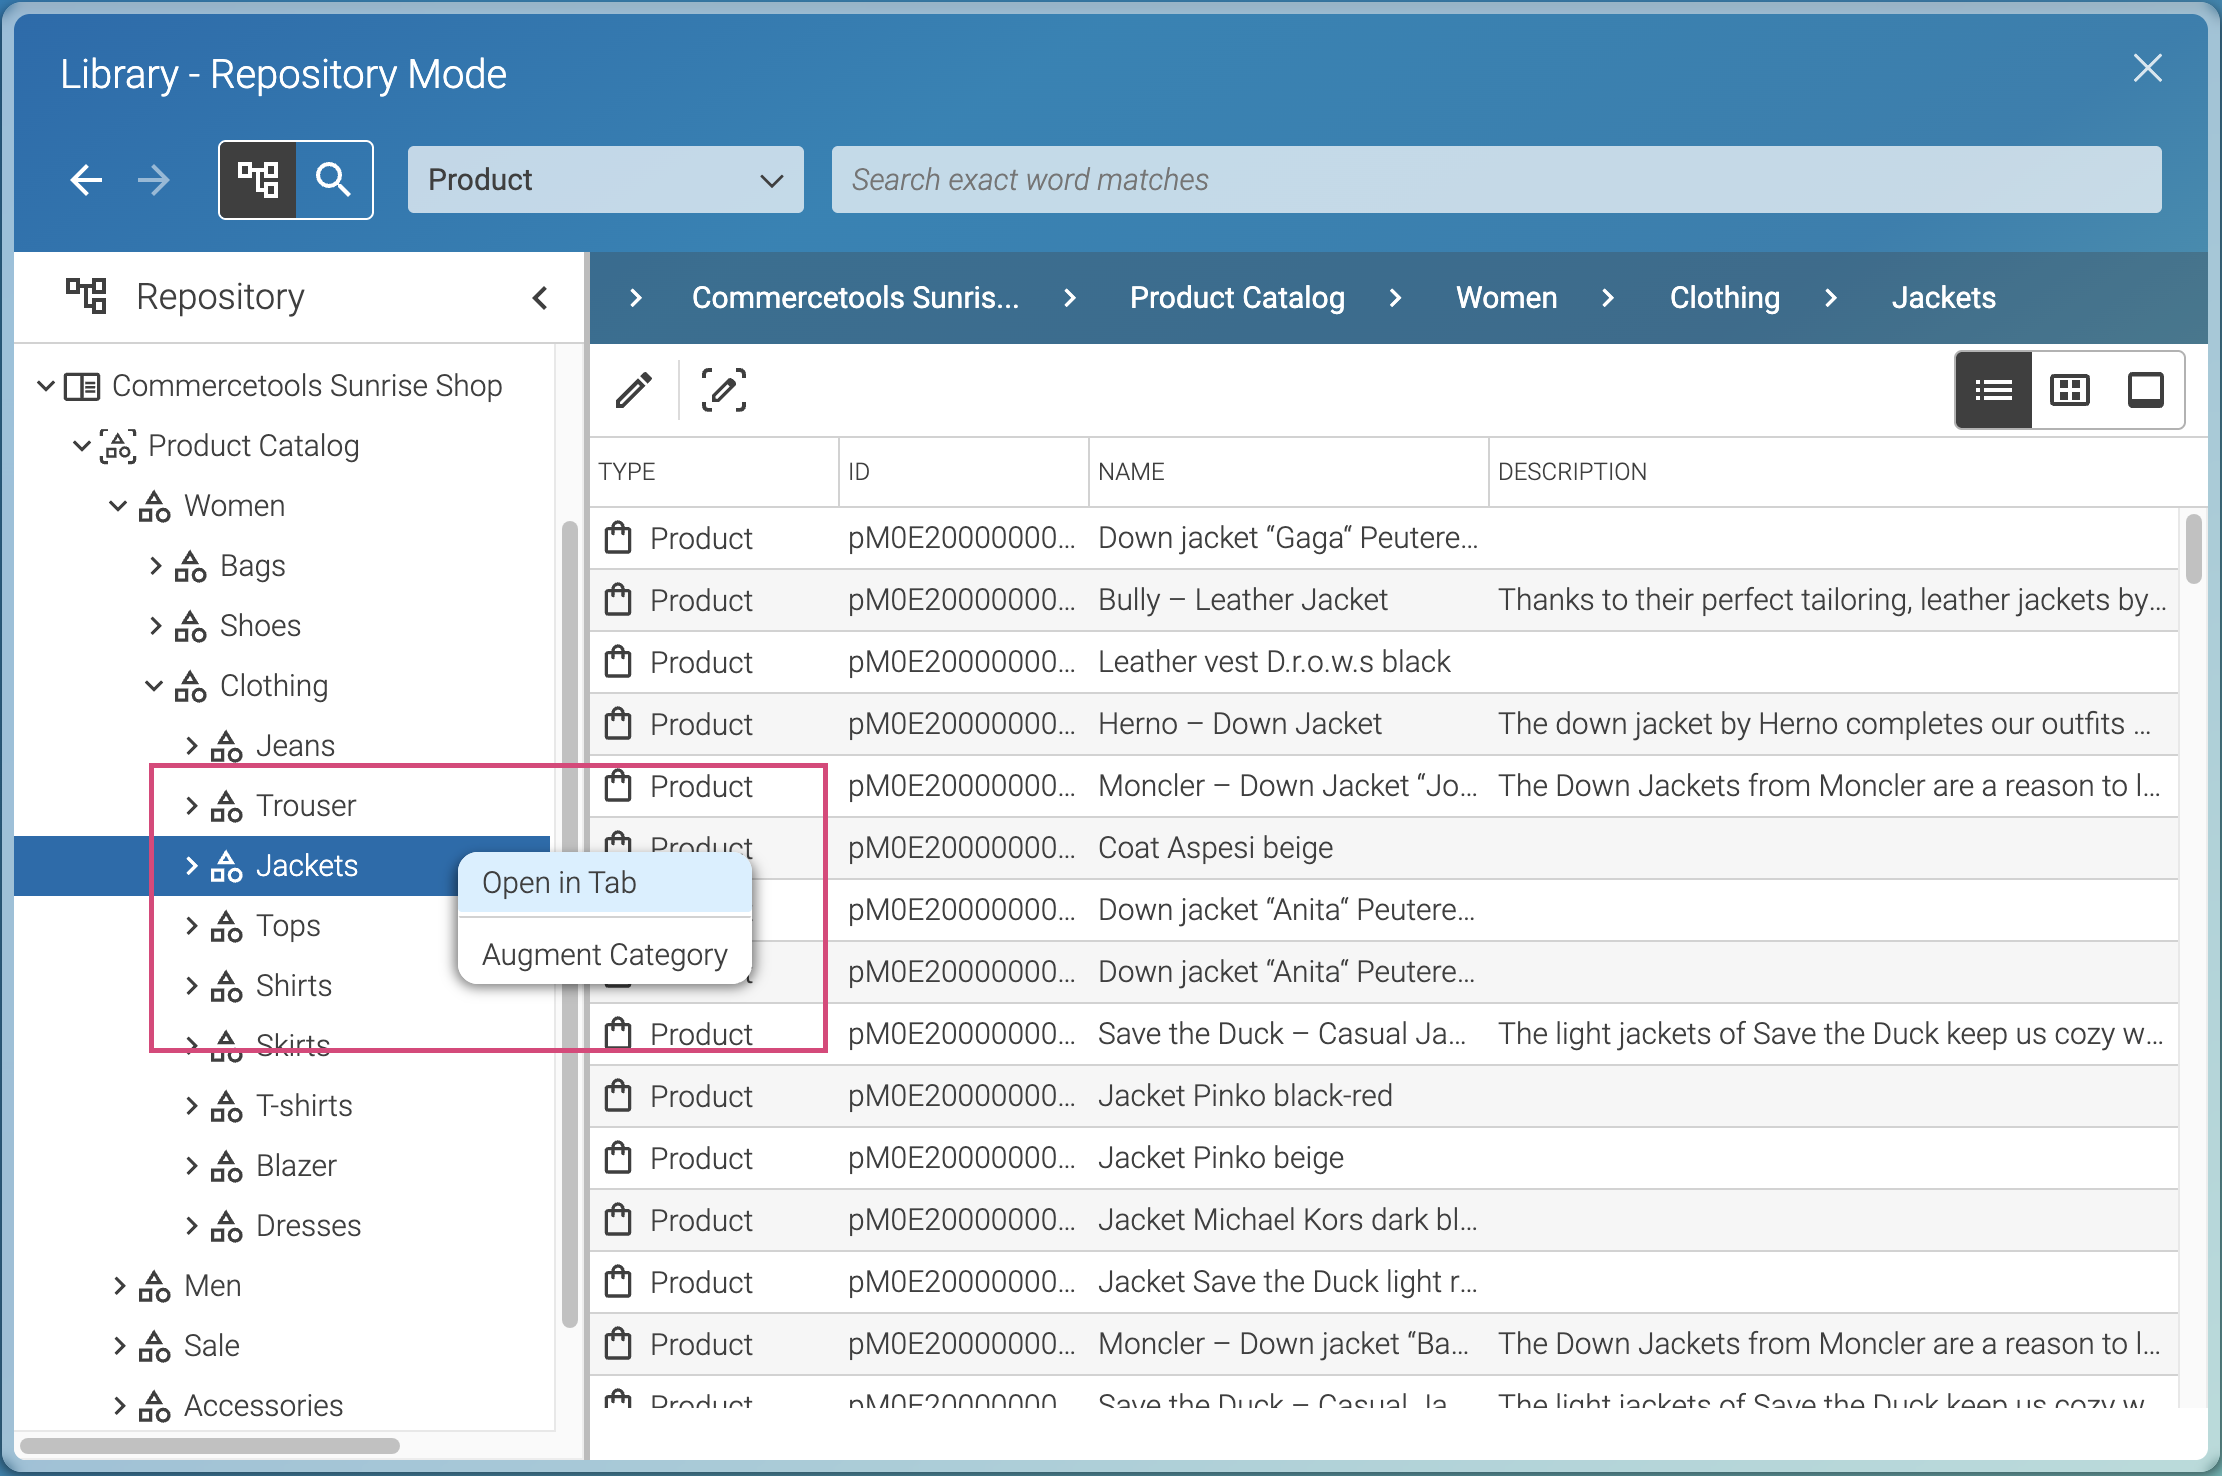2222x1476 pixels.
Task: Select the grid view icon
Action: (x=2069, y=390)
